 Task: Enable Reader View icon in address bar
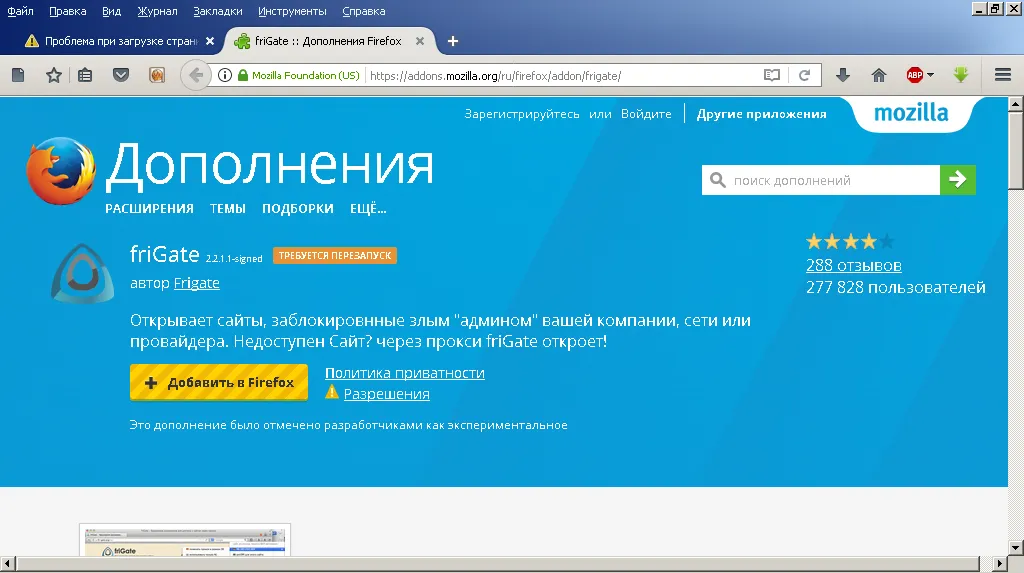[772, 75]
